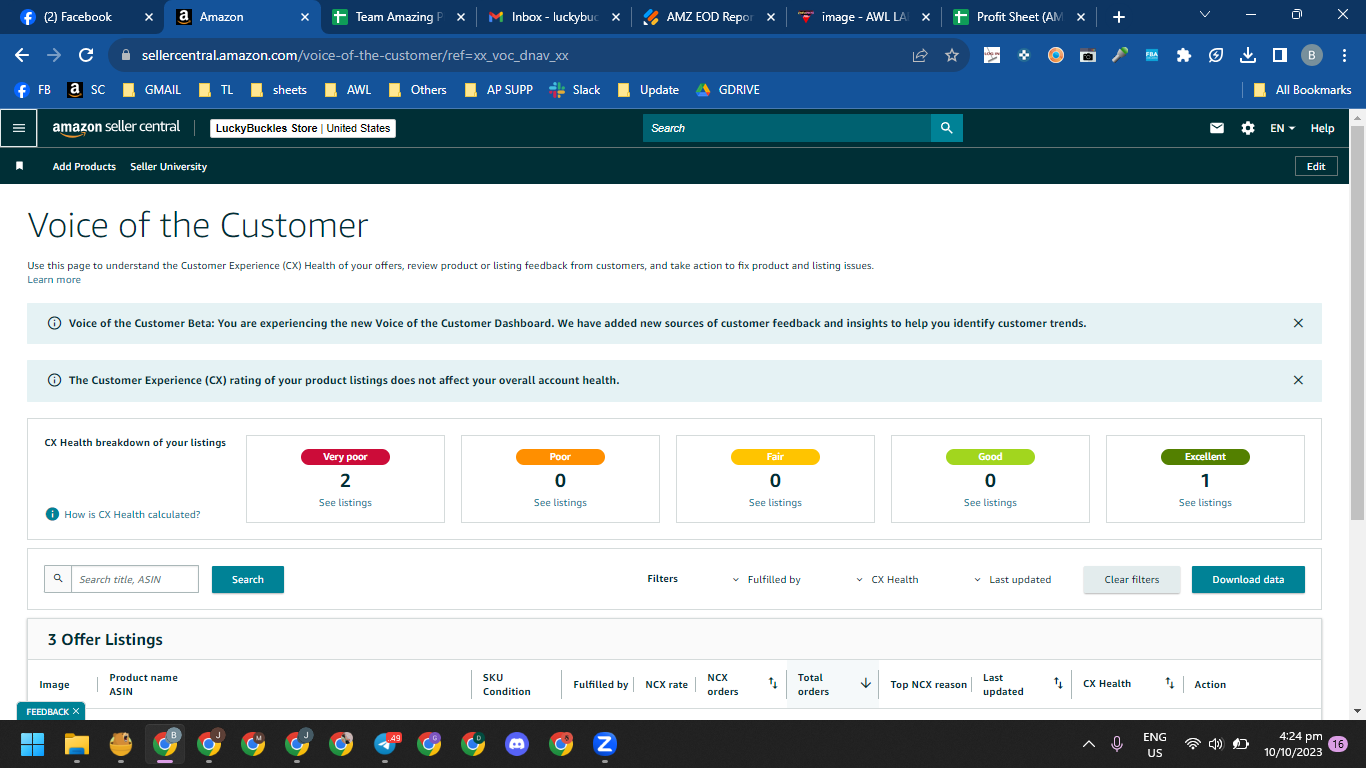The height and width of the screenshot is (768, 1366).
Task: Bookmark this page with the star icon
Action: tap(952, 55)
